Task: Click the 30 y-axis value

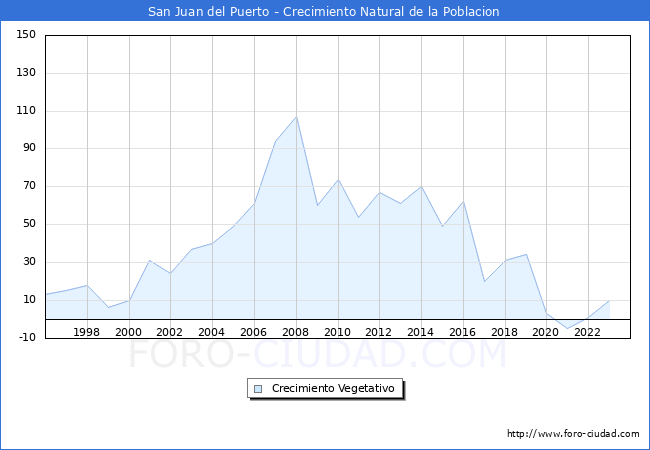Action: [29, 261]
